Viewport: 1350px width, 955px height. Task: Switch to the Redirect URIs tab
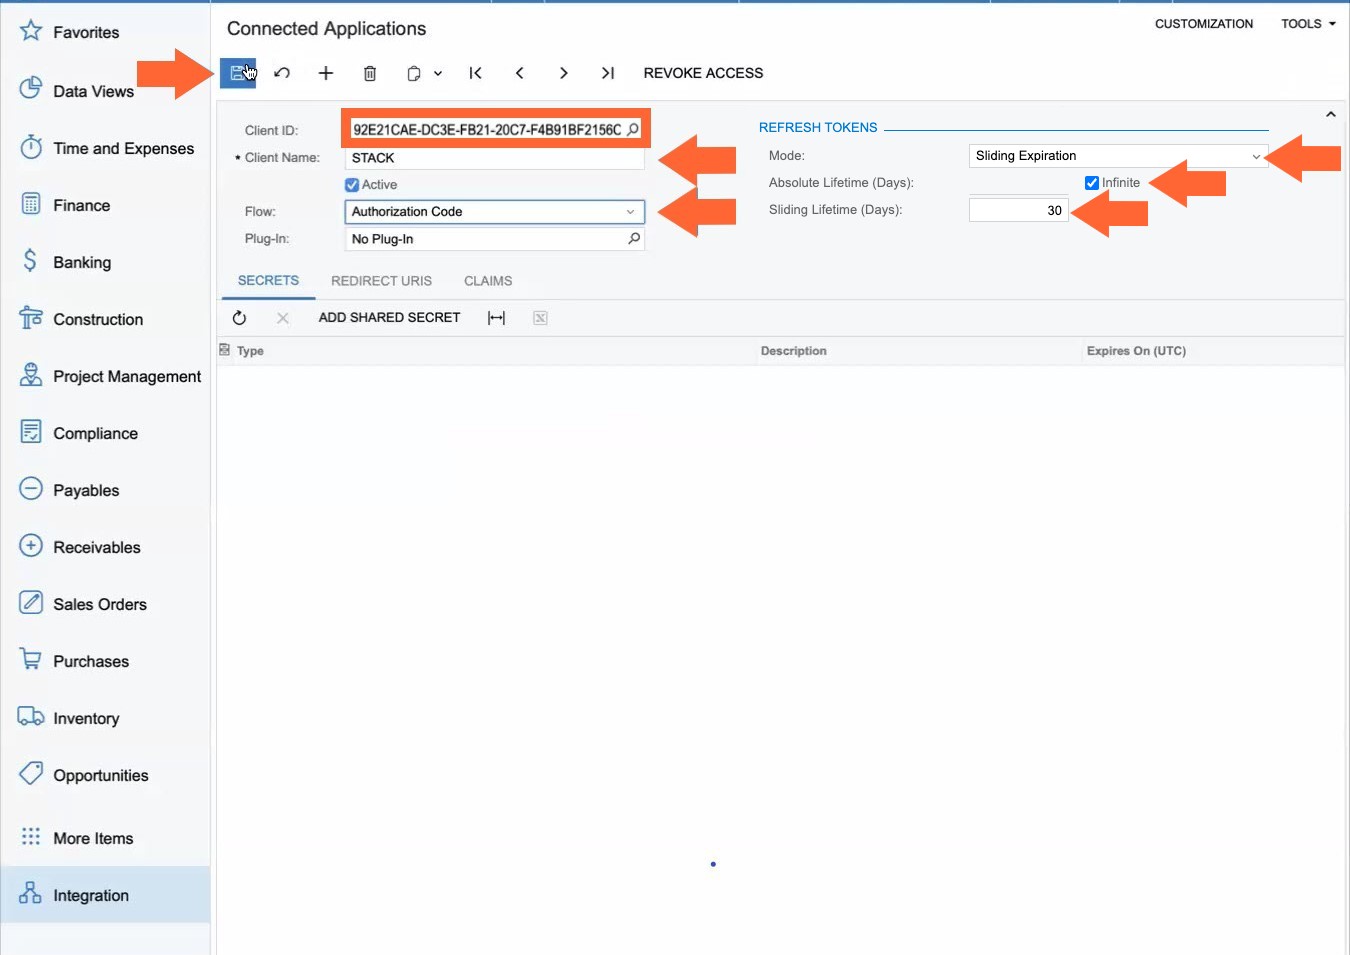point(381,281)
